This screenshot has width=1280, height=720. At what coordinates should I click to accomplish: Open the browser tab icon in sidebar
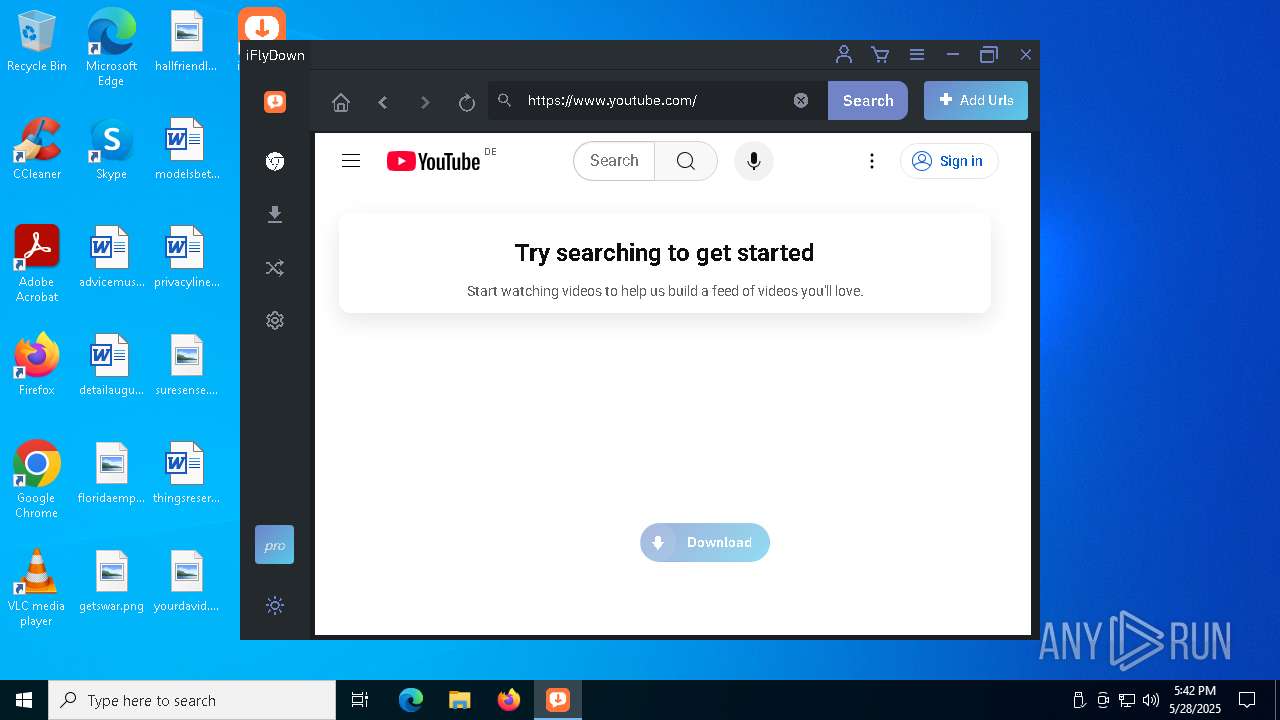click(275, 161)
